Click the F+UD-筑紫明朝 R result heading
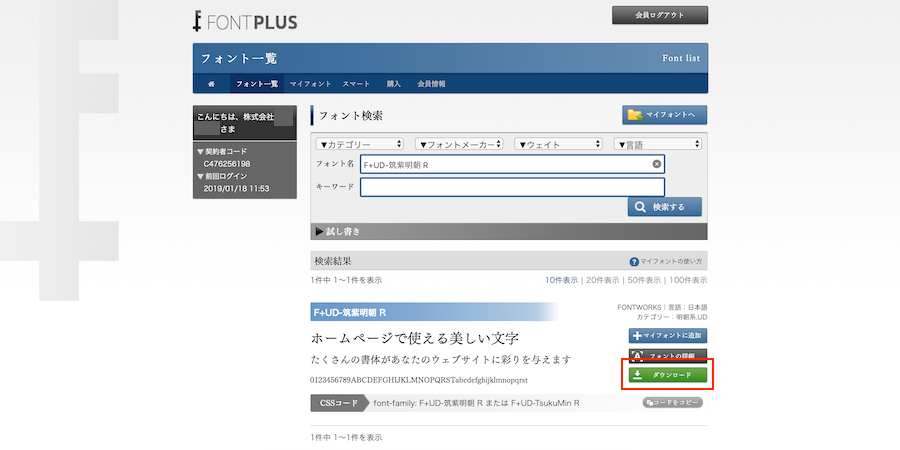Screen dimensions: 900x450 coord(435,312)
